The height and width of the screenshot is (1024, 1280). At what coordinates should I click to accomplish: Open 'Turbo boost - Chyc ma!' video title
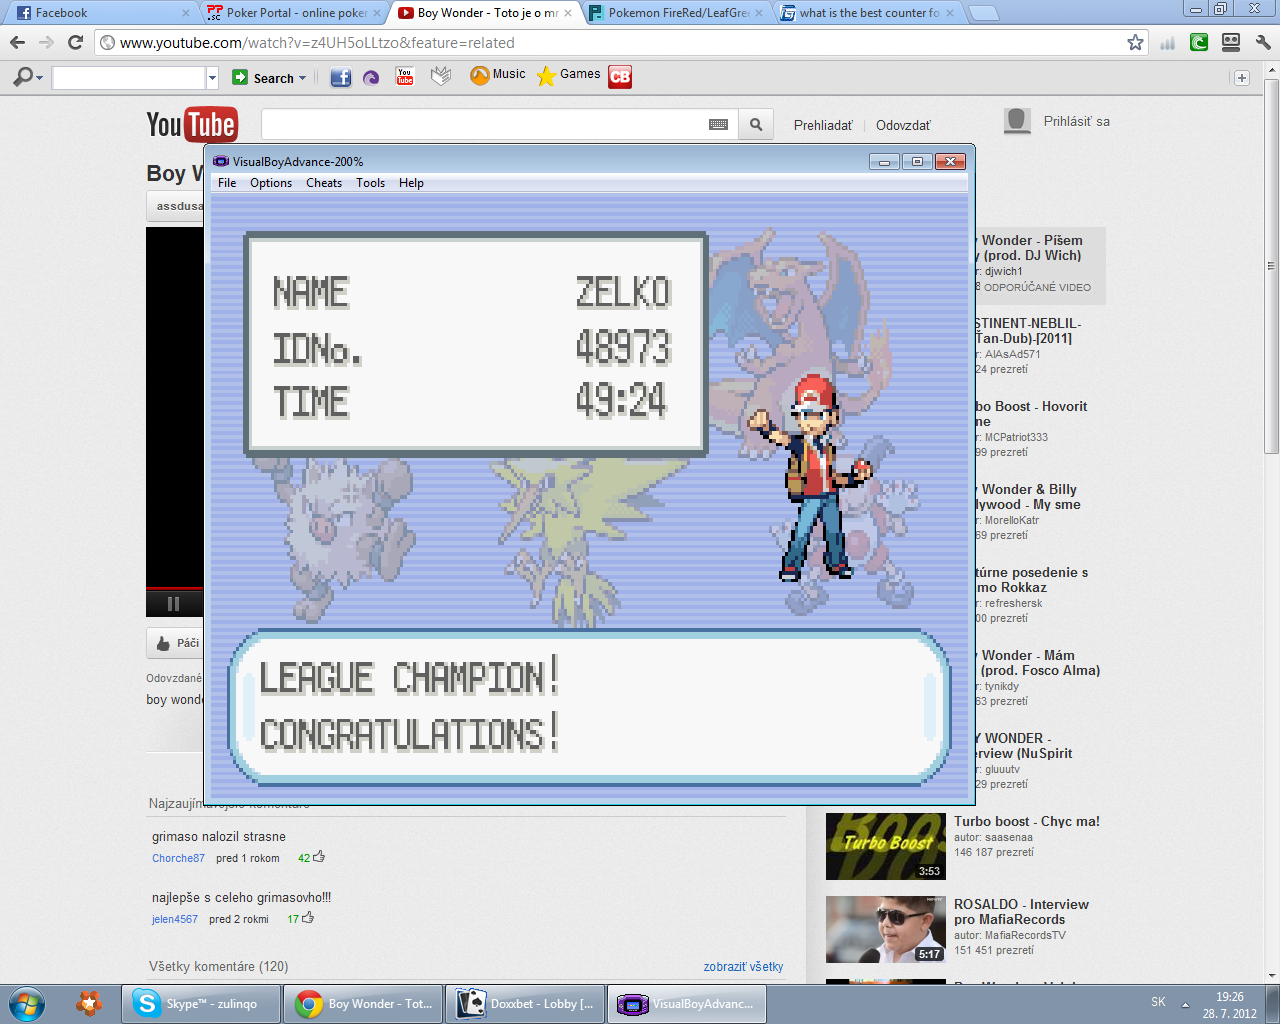coord(1027,821)
